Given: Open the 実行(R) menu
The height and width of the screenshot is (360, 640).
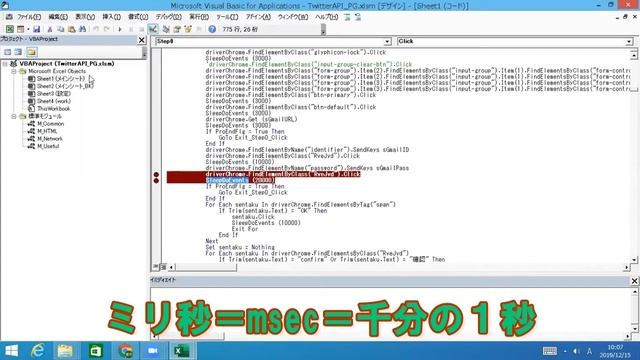Looking at the screenshot, I should [199, 17].
